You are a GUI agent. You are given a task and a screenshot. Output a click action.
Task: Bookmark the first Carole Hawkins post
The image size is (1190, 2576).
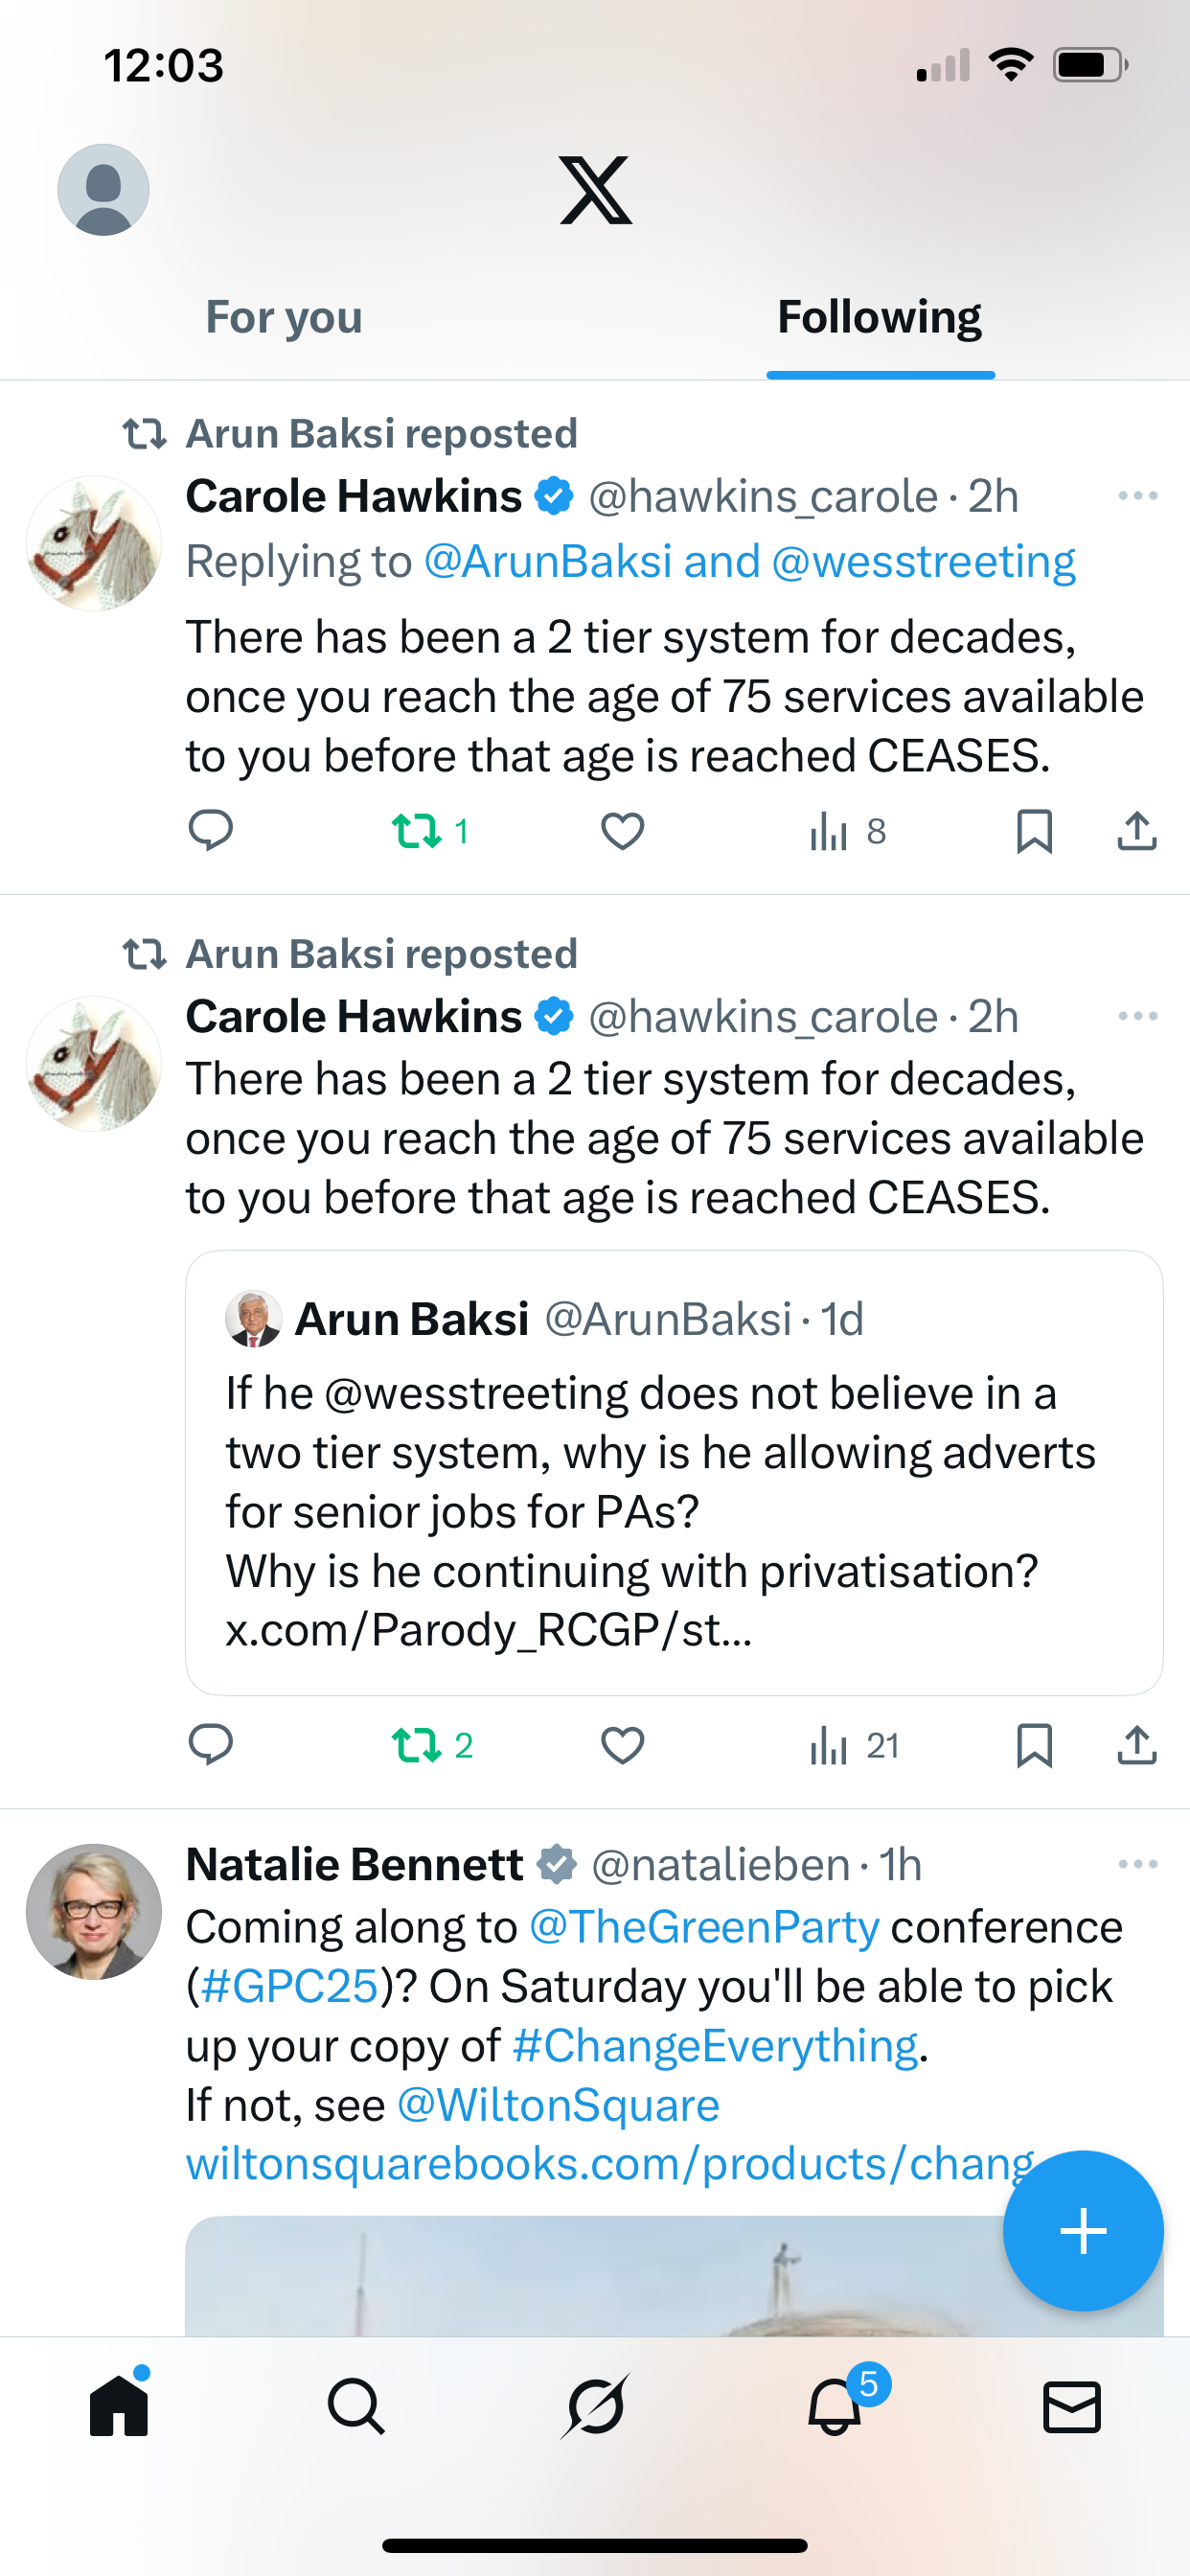coord(1033,831)
